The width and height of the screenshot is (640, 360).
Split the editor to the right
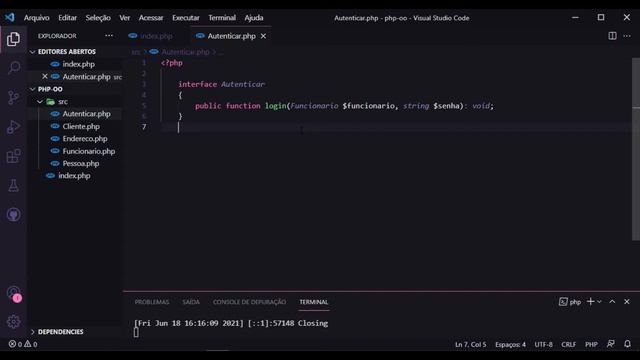click(x=612, y=36)
